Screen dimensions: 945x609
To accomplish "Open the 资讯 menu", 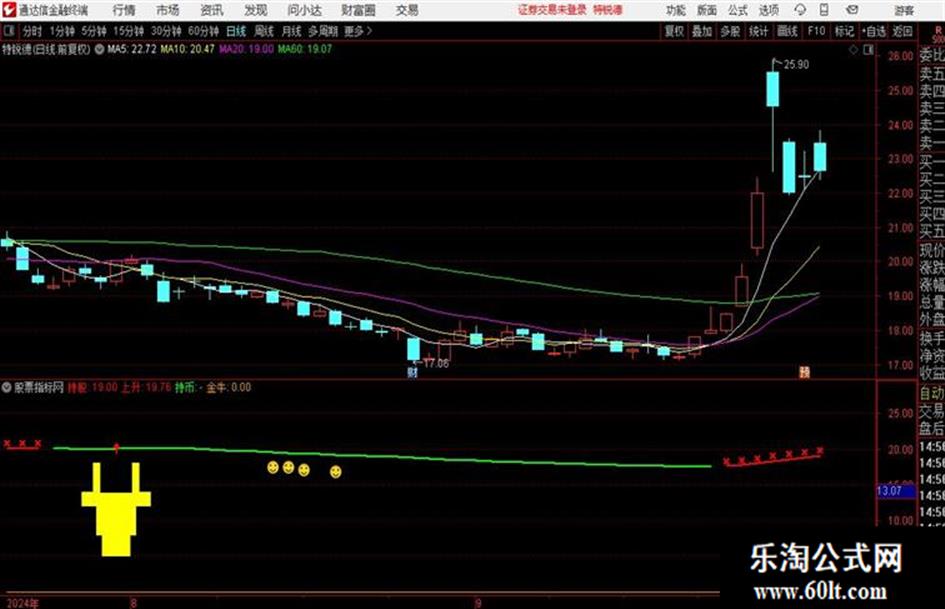I will point(212,10).
